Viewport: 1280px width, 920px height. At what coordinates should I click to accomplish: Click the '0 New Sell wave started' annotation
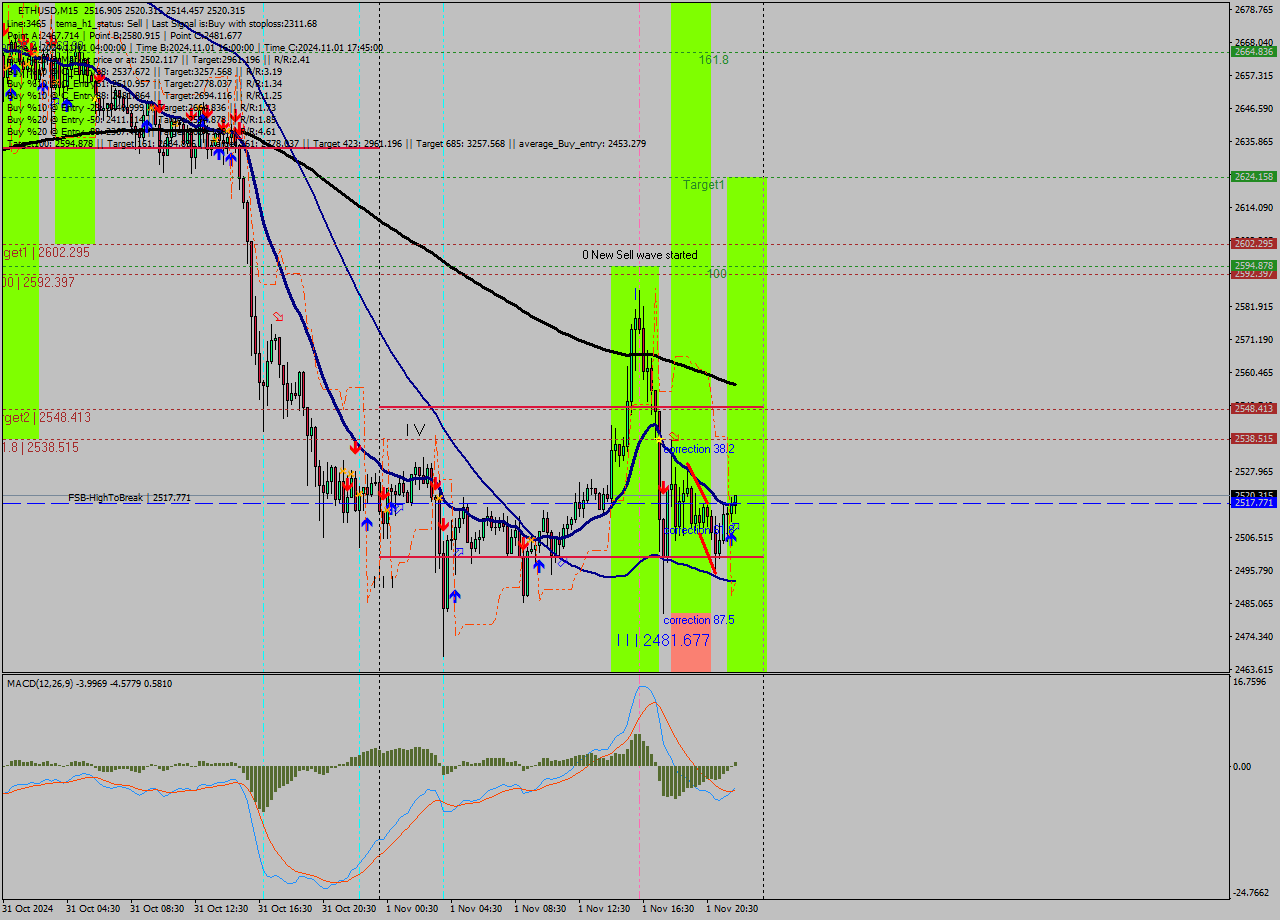(x=640, y=255)
